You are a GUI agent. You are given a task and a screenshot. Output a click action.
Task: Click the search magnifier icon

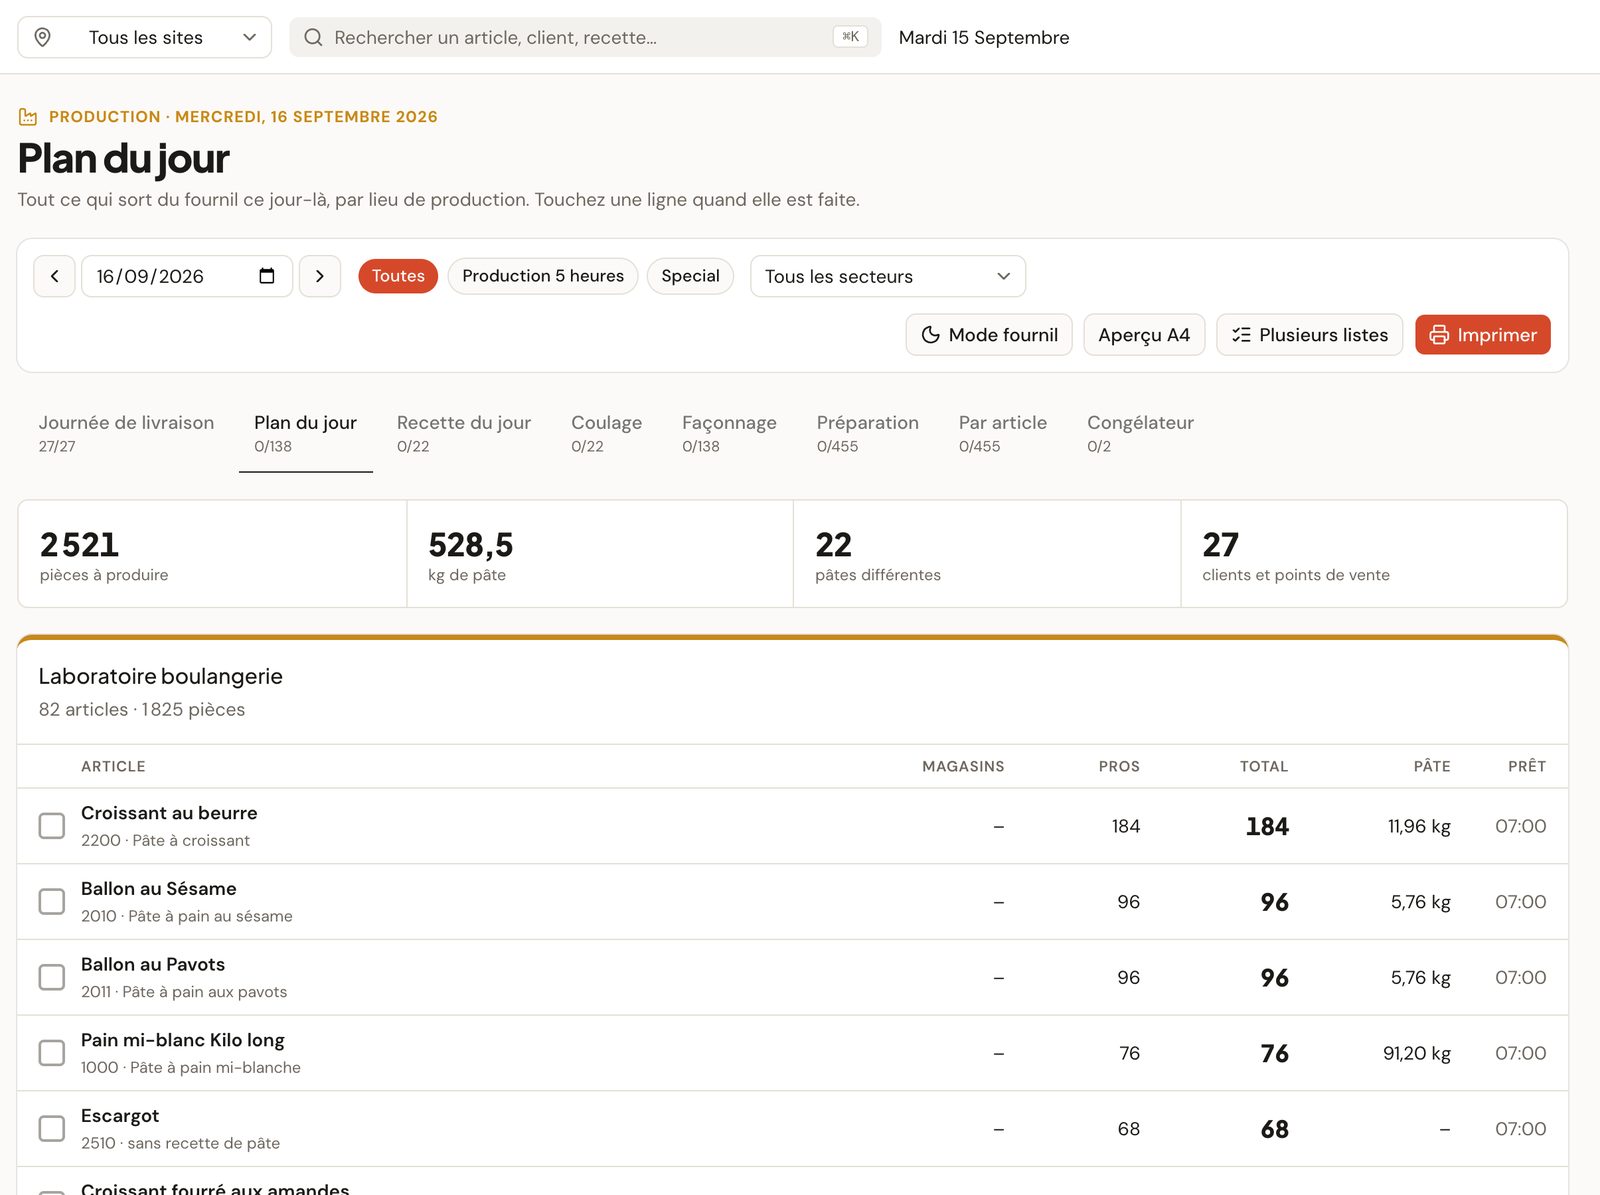(x=313, y=37)
